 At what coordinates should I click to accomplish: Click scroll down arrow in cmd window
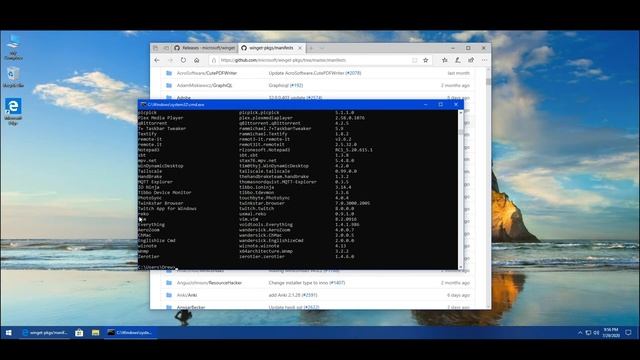(x=460, y=267)
